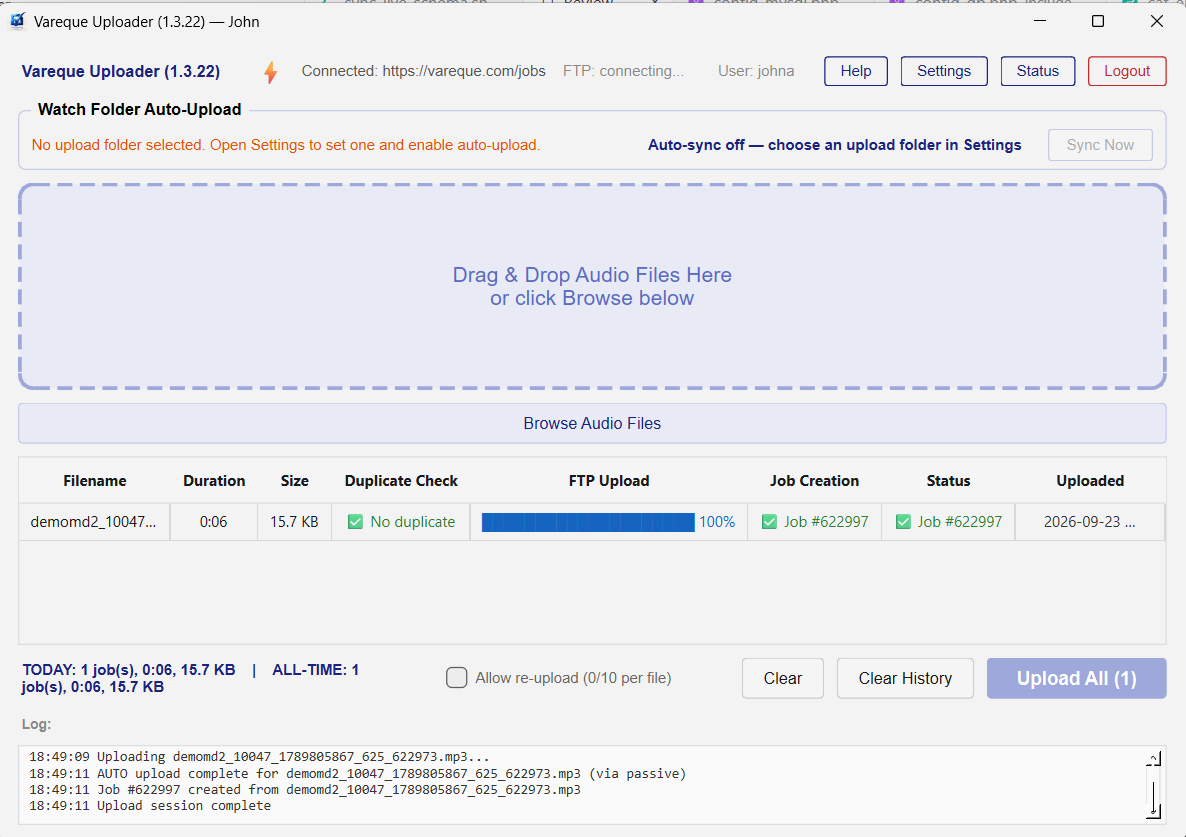Click Clear History
Screen dimensions: 1186x837
905,678
